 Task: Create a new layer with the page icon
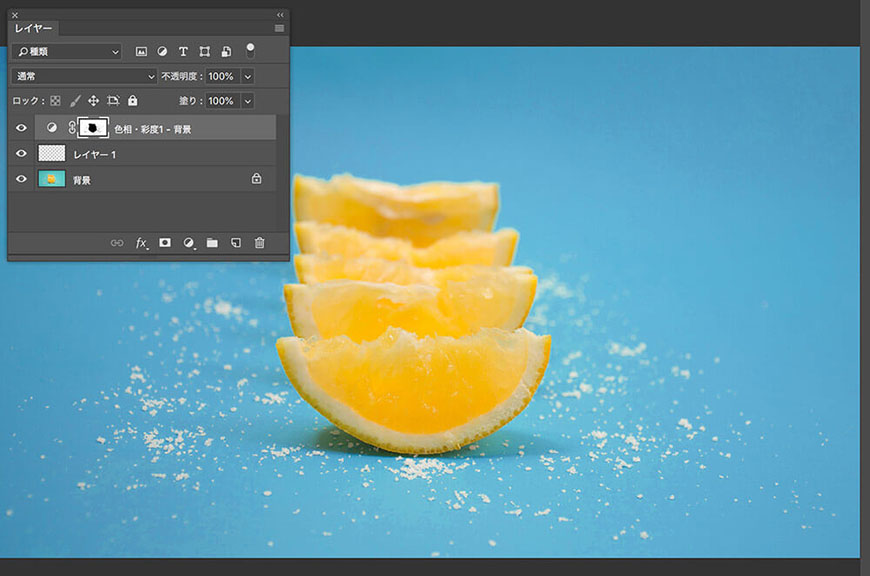(x=236, y=243)
